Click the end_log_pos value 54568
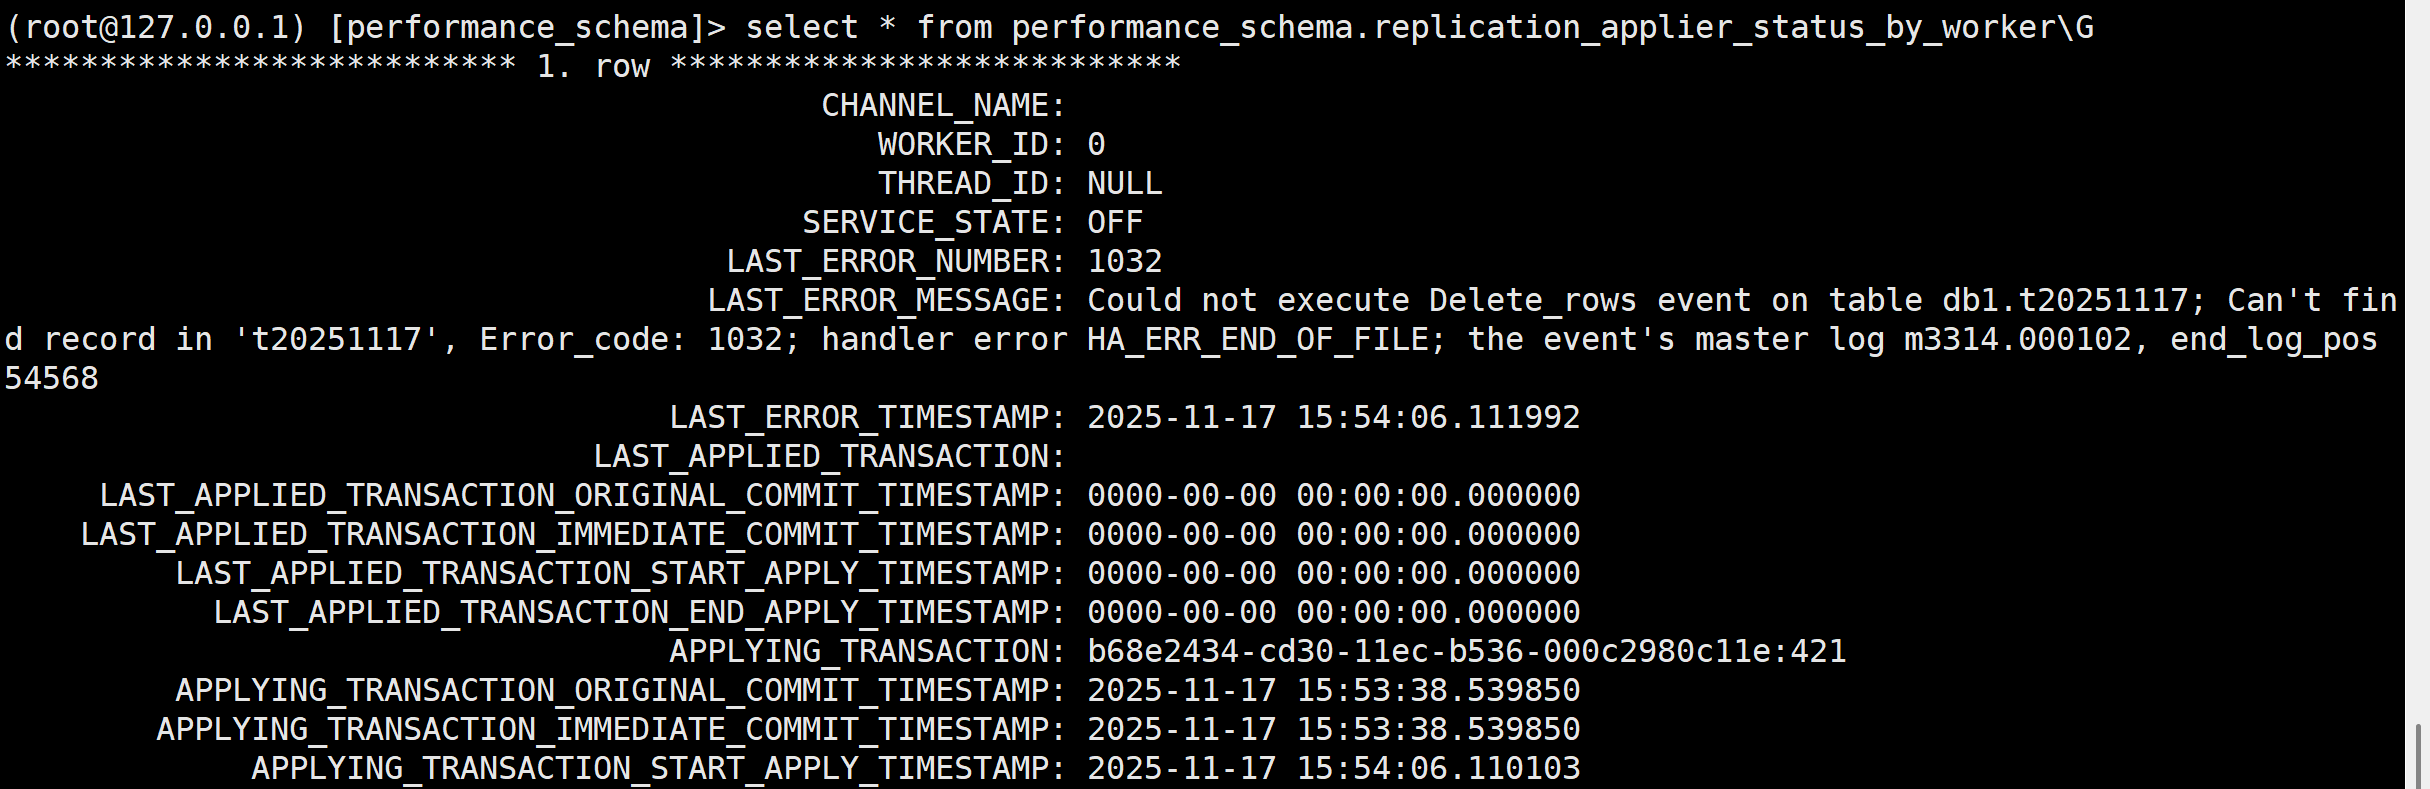 pos(51,378)
